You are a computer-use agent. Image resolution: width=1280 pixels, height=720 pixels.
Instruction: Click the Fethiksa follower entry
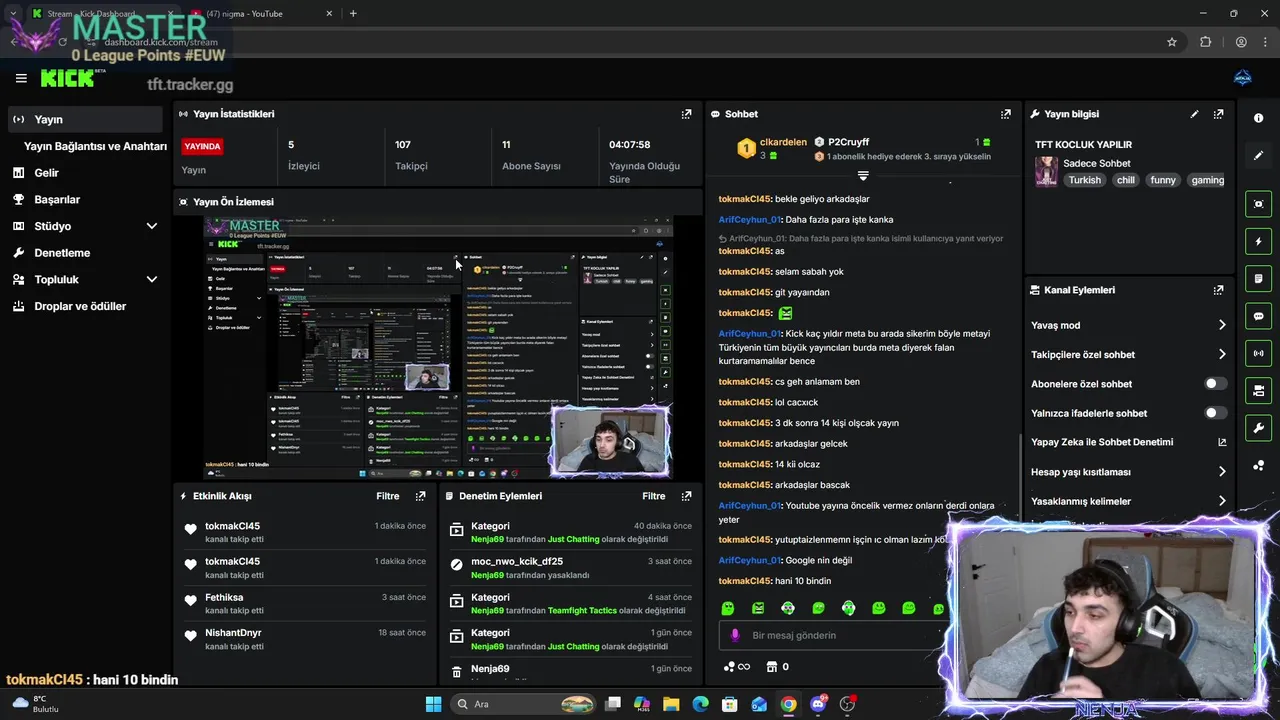(x=305, y=603)
